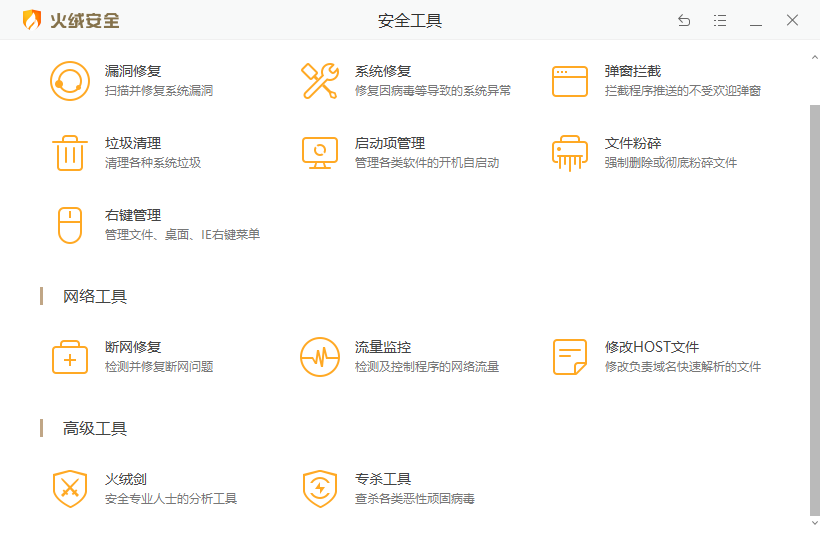This screenshot has height=540, width=820.
Task: Open the 弹窗拦截 popup window icon
Action: point(570,81)
